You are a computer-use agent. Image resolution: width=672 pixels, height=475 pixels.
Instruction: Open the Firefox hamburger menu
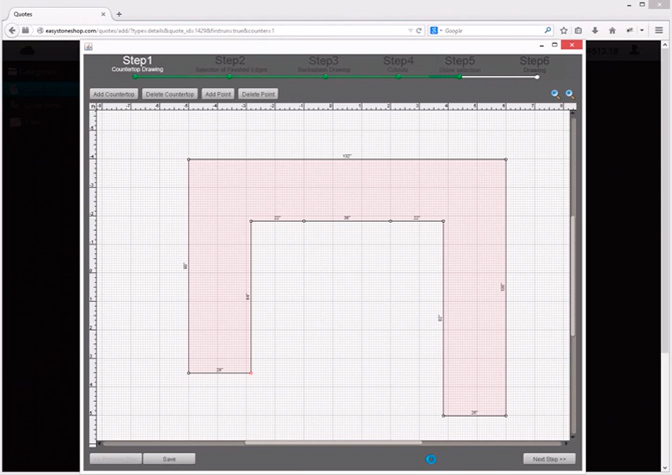pos(660,30)
